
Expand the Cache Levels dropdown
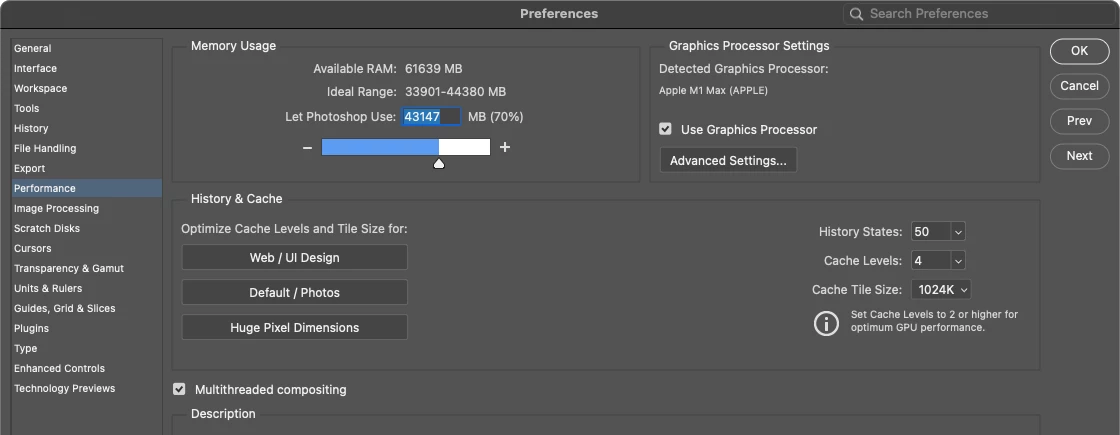pyautogui.click(x=937, y=261)
